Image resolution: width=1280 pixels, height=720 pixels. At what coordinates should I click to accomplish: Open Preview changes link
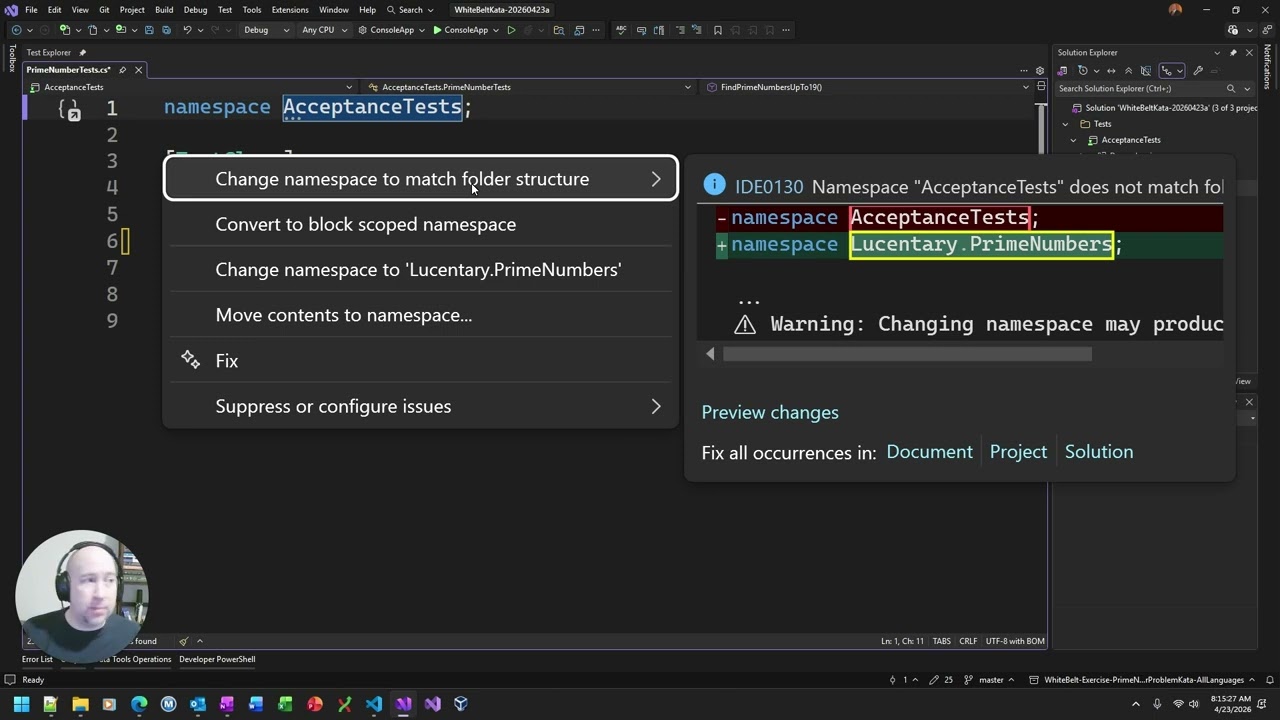click(x=770, y=412)
